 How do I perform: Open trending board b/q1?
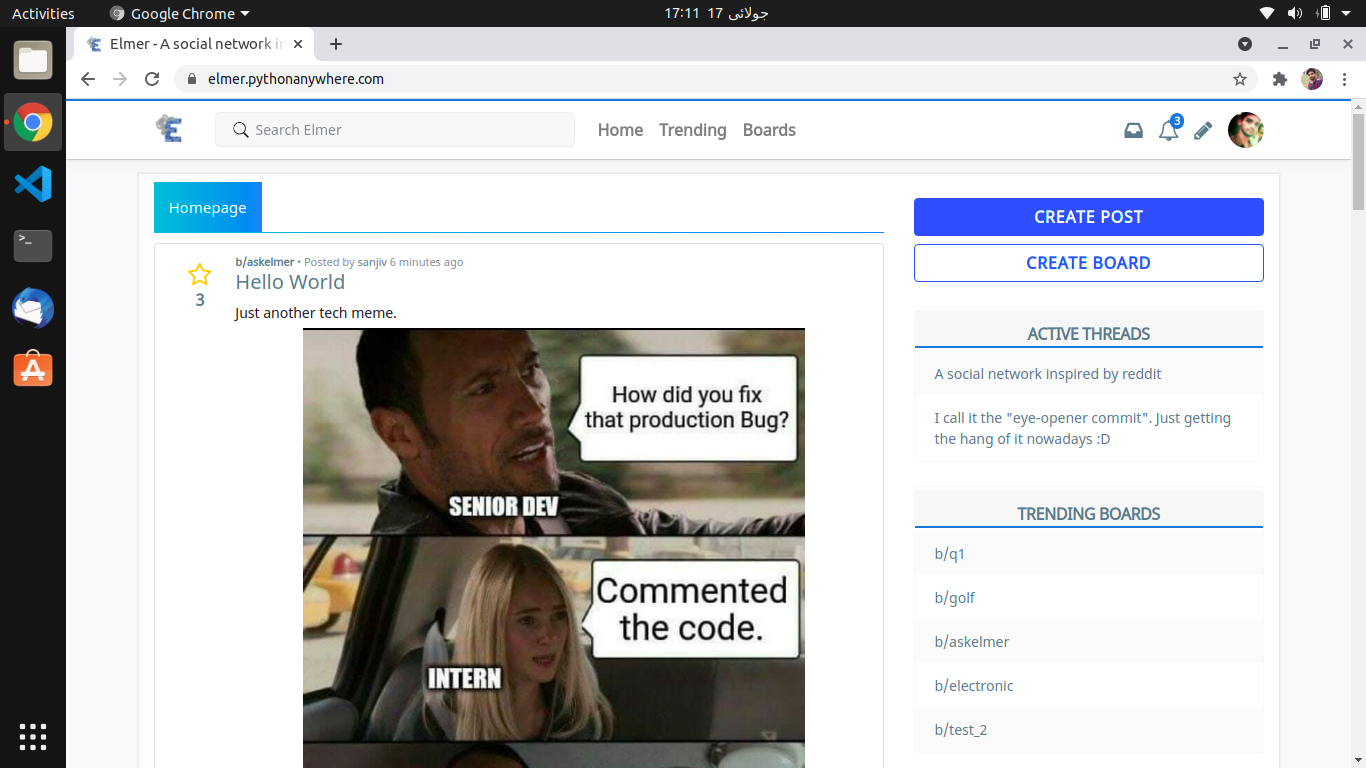tap(950, 554)
